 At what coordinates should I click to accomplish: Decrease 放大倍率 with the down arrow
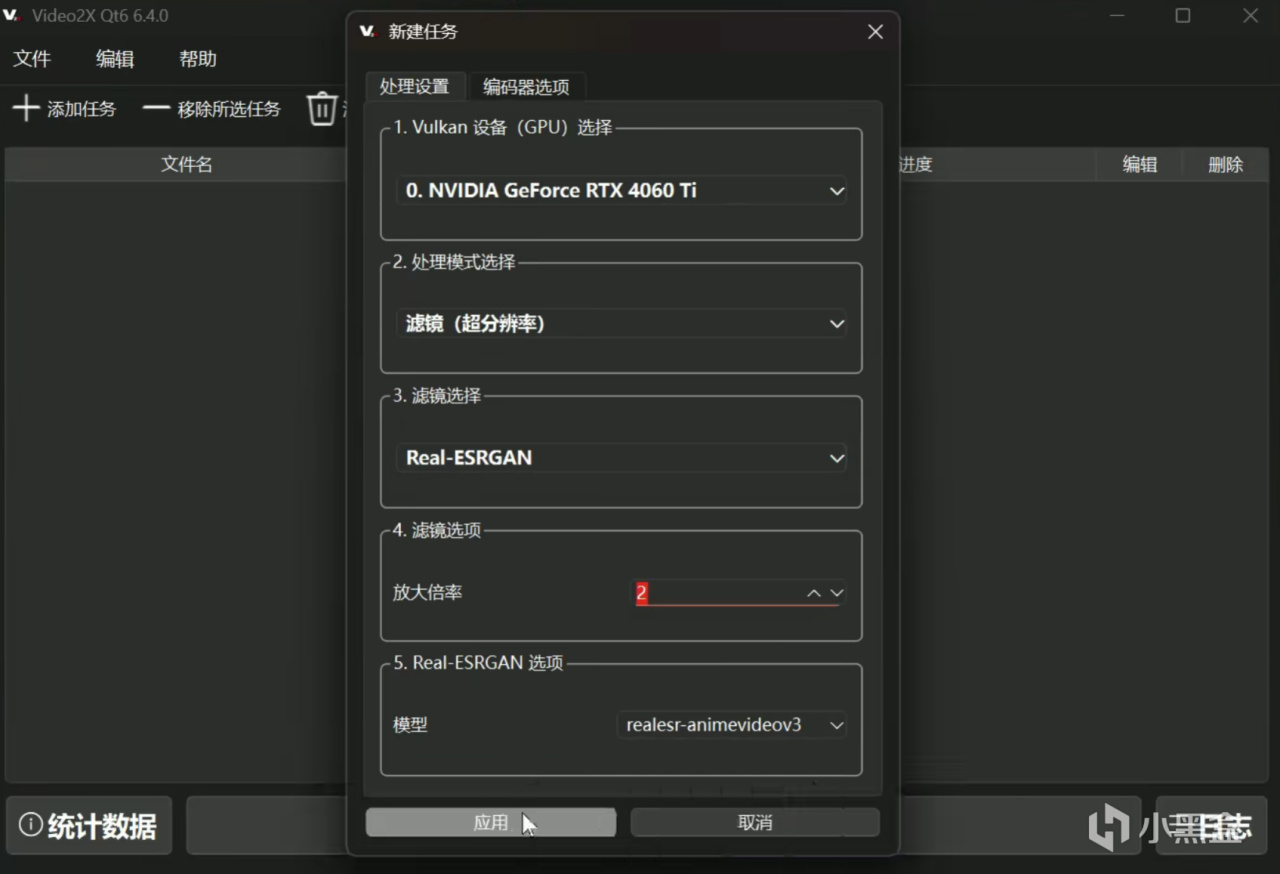point(837,593)
